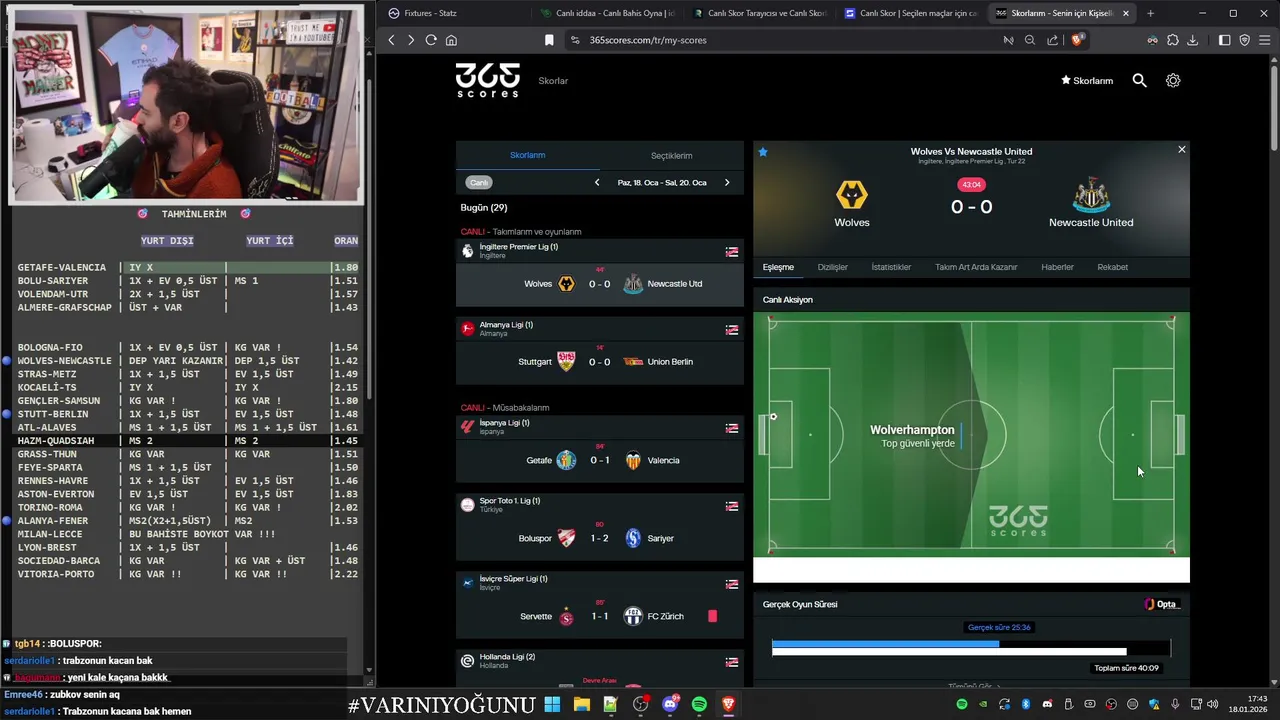Reload the 365scores page
This screenshot has height=720, width=1280.
431,40
